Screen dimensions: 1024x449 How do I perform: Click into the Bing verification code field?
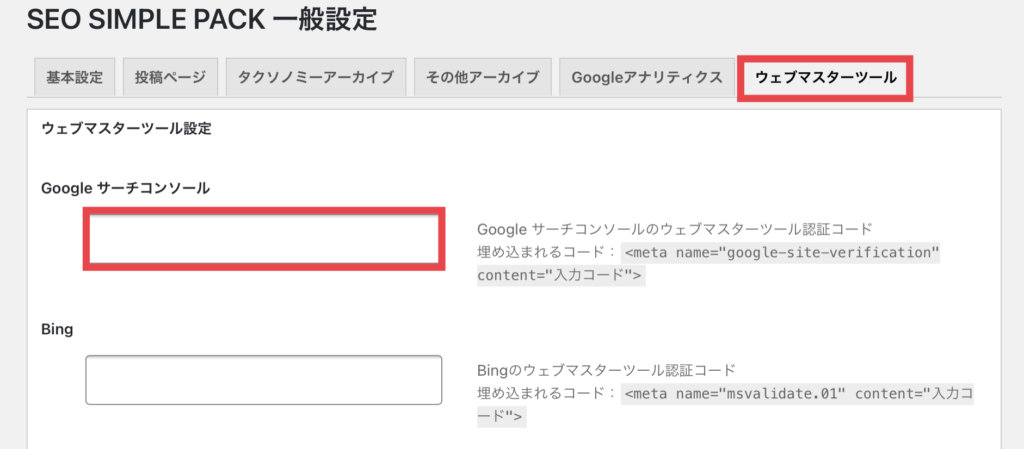click(264, 380)
